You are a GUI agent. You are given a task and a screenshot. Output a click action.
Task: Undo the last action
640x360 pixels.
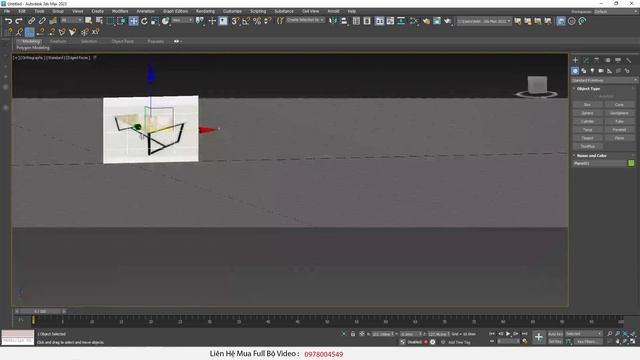point(9,20)
